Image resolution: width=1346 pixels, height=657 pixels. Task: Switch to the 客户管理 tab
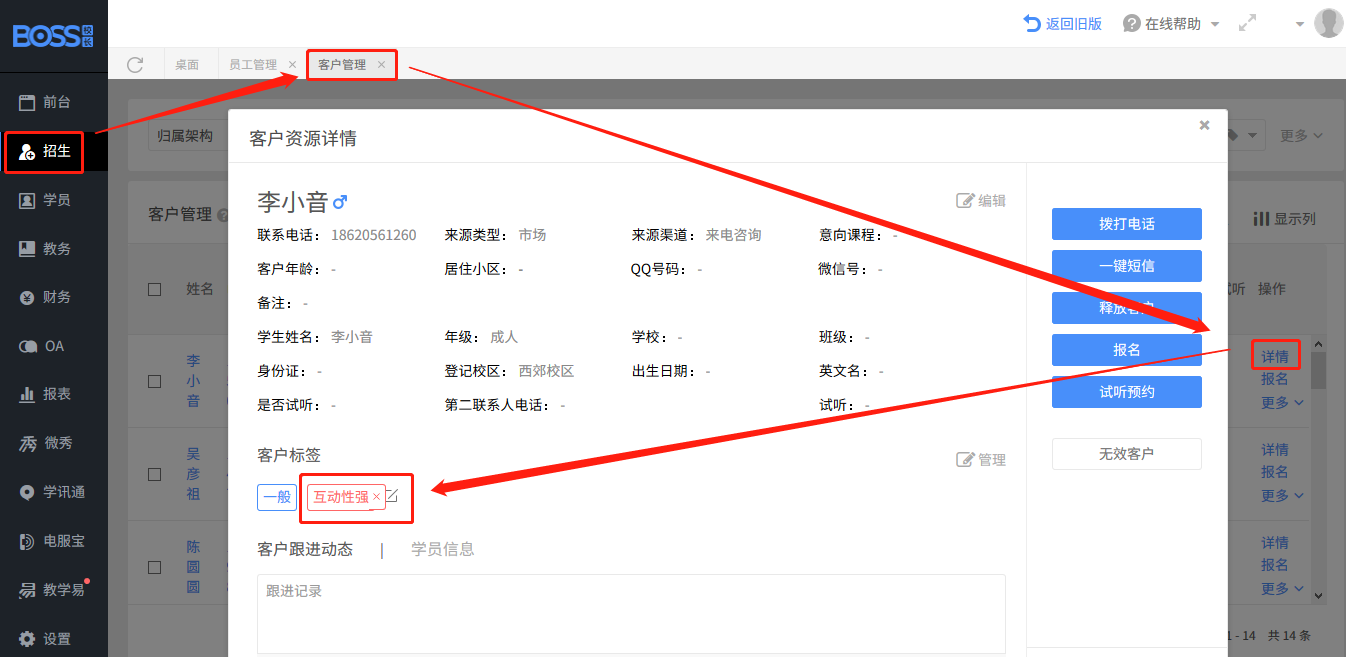coord(342,64)
